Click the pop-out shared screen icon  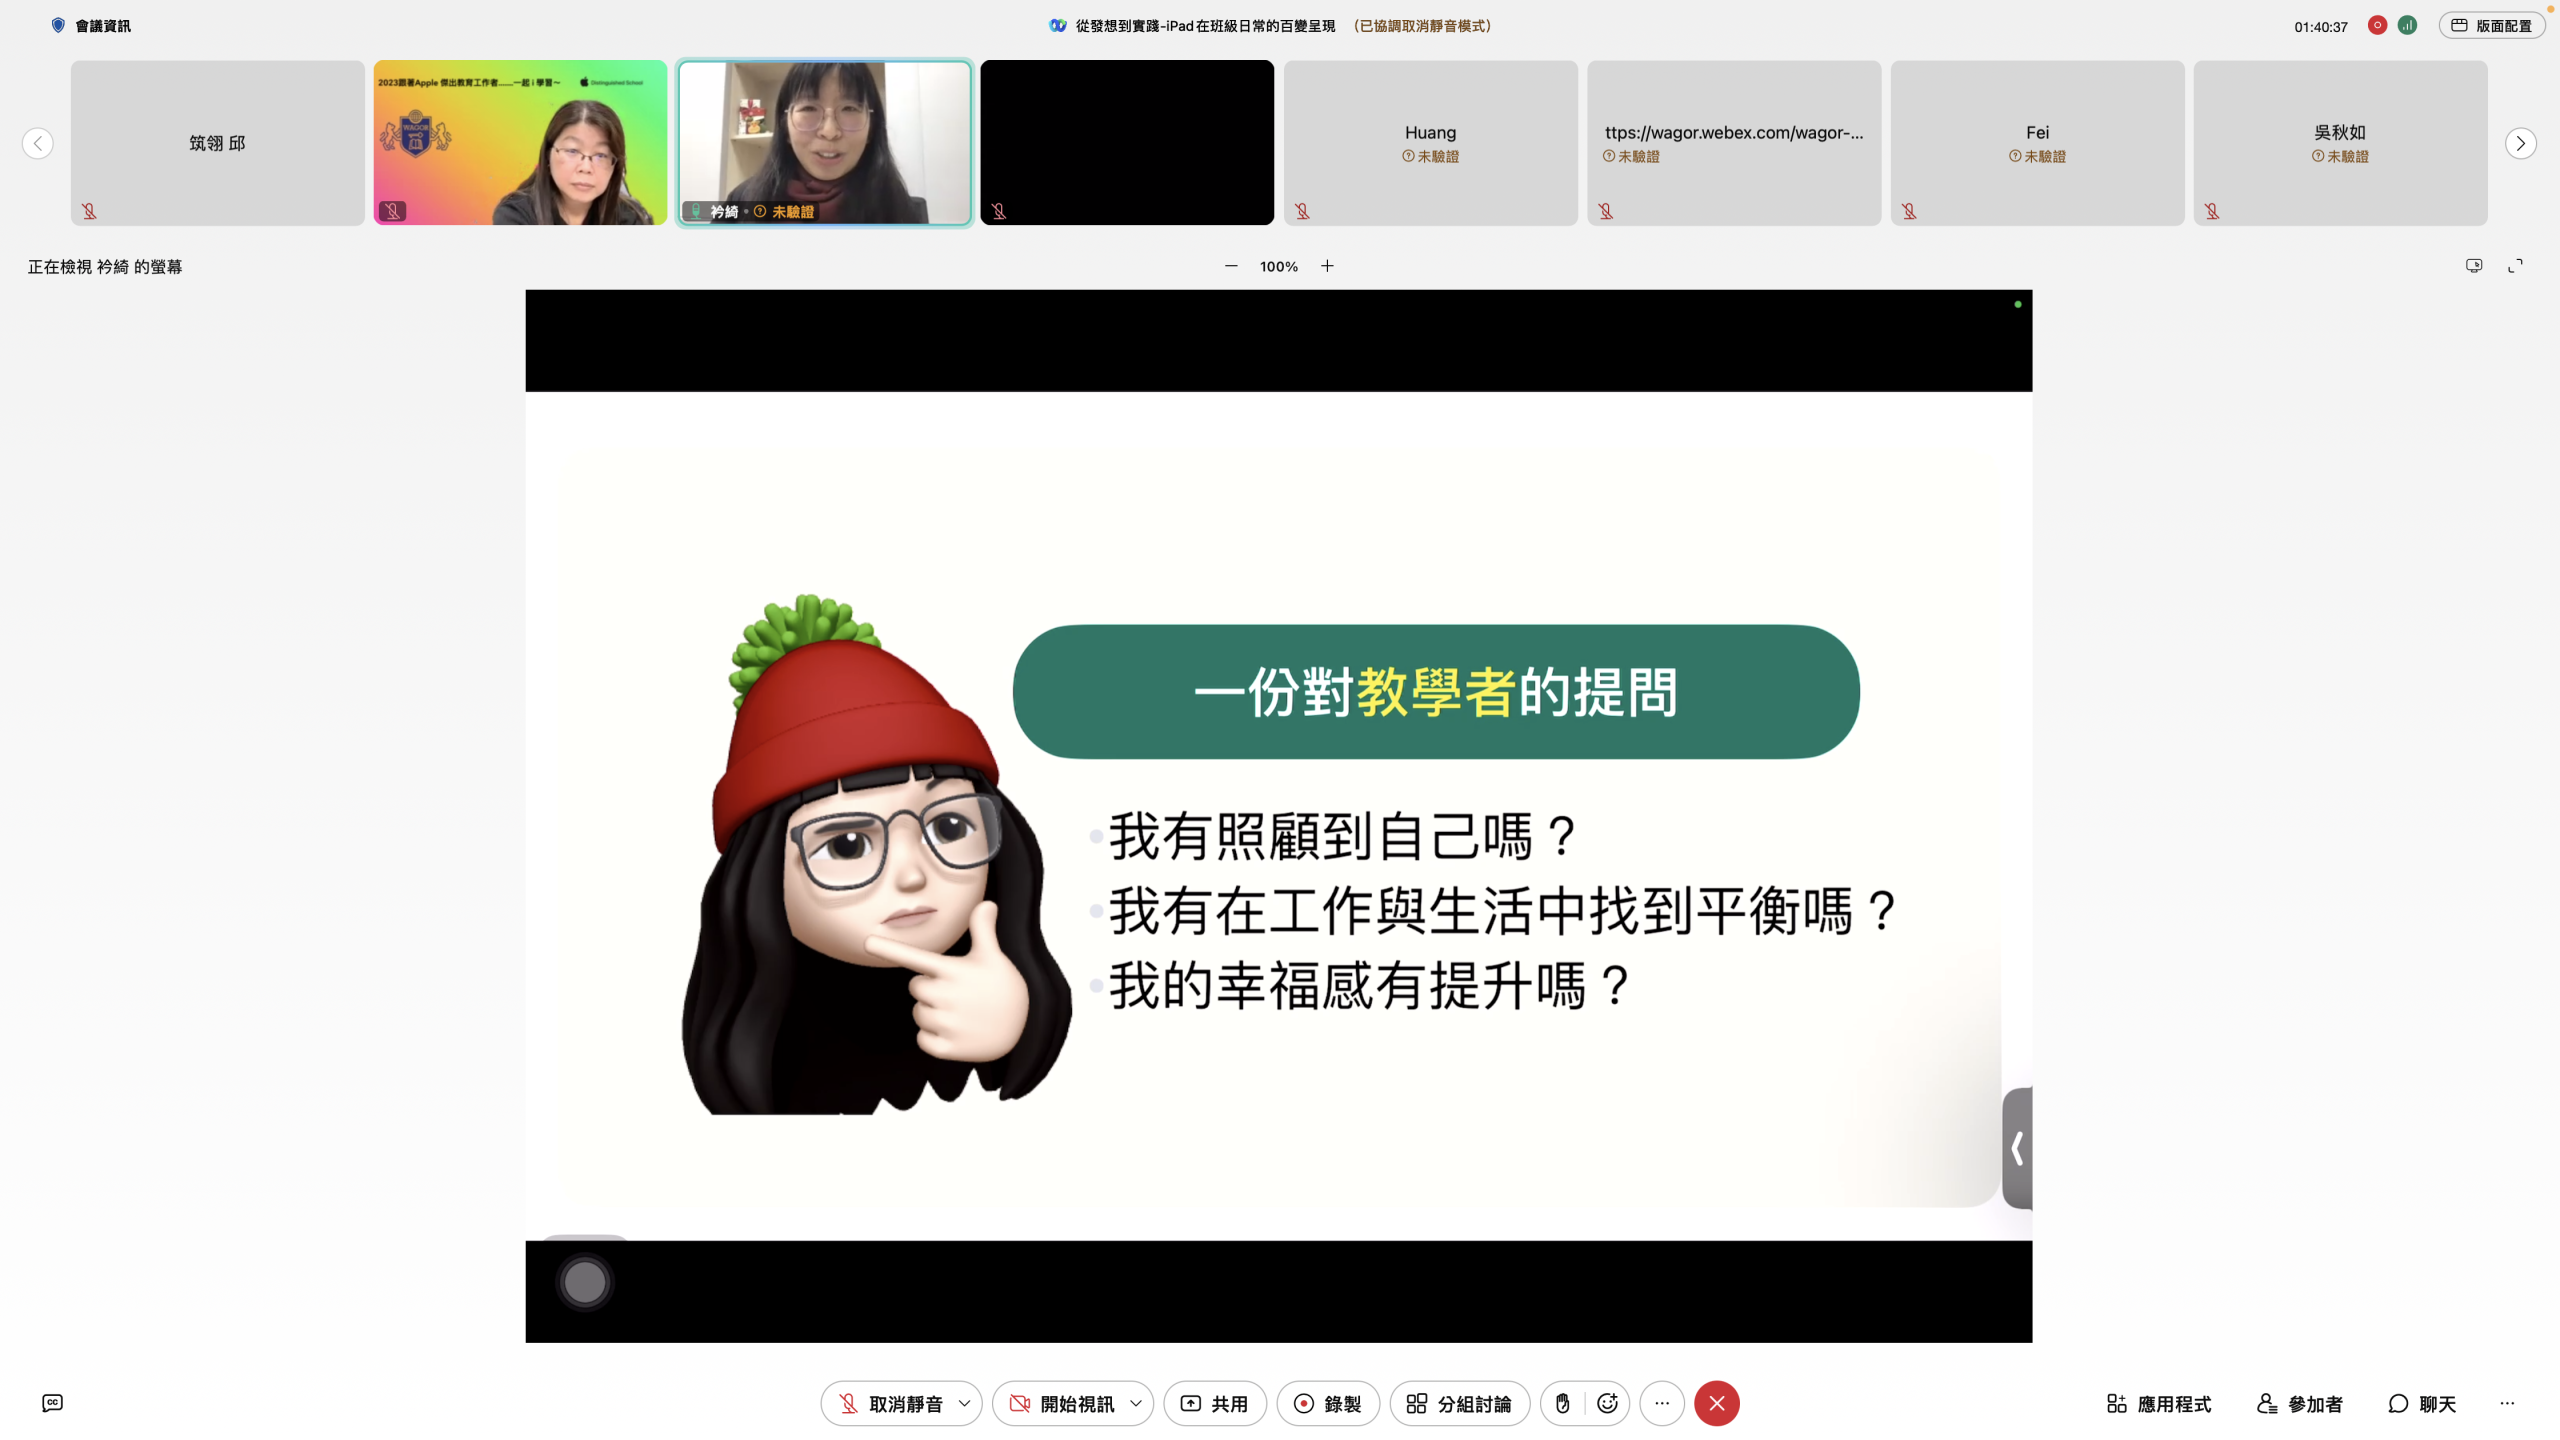click(x=2473, y=266)
